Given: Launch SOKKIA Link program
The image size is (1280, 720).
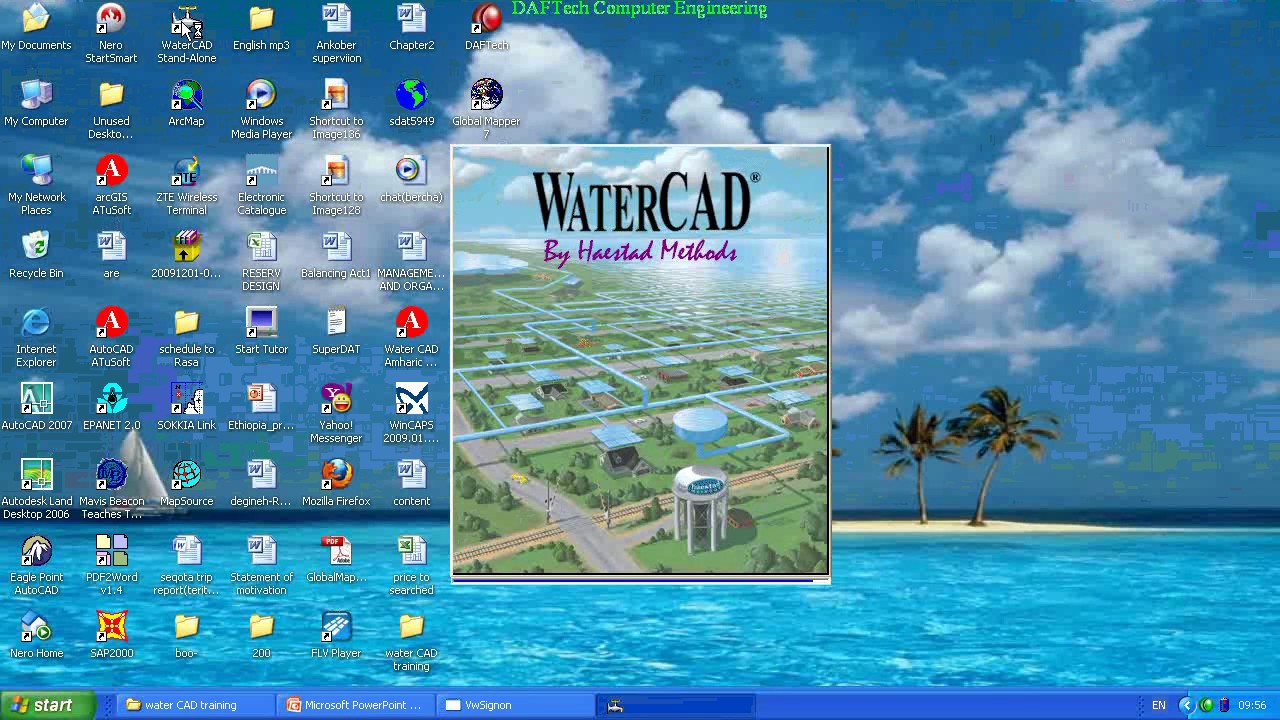Looking at the screenshot, I should point(186,399).
